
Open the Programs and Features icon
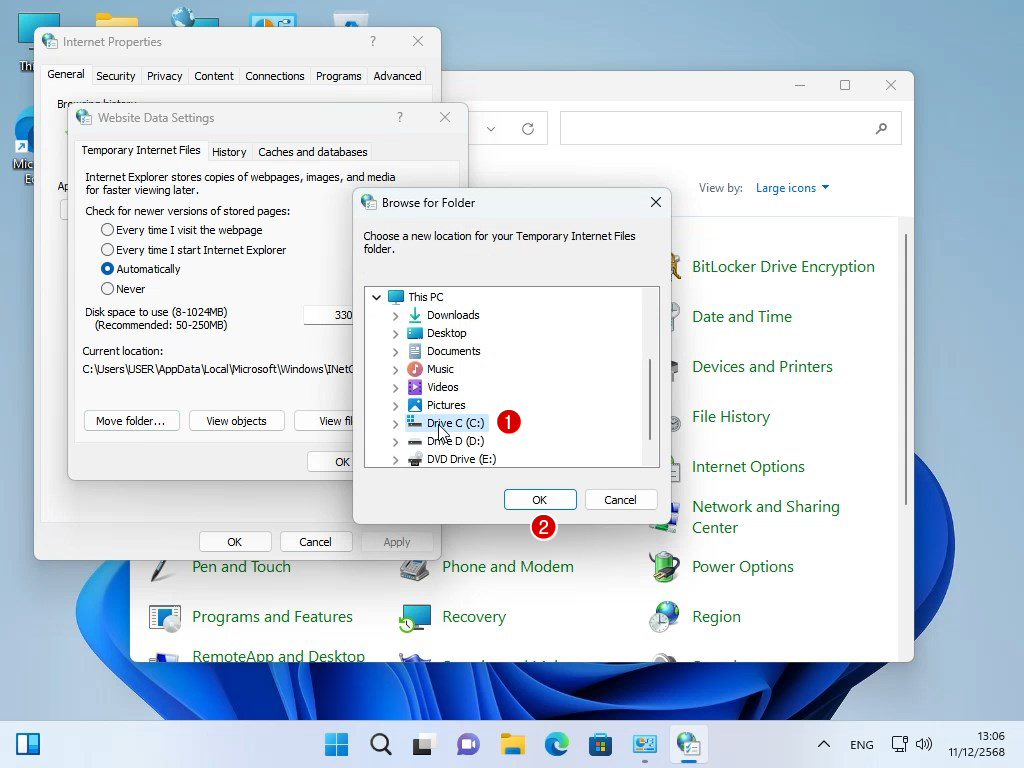pyautogui.click(x=165, y=617)
